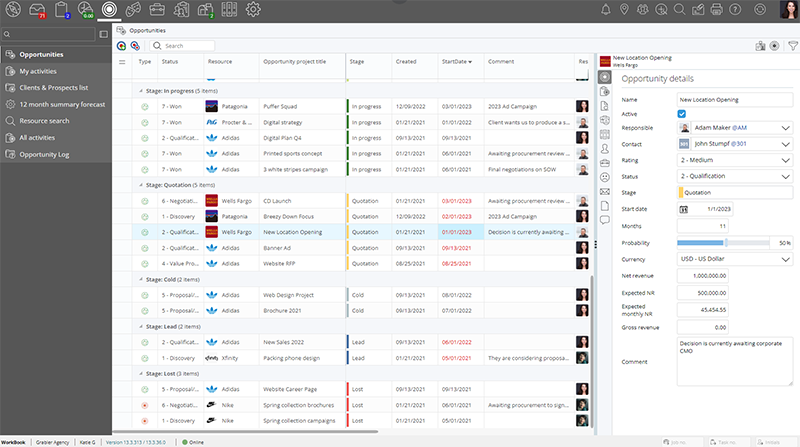Open Opportunity Log in sidebar
Viewport: 800px width, 447px height.
click(x=47, y=154)
